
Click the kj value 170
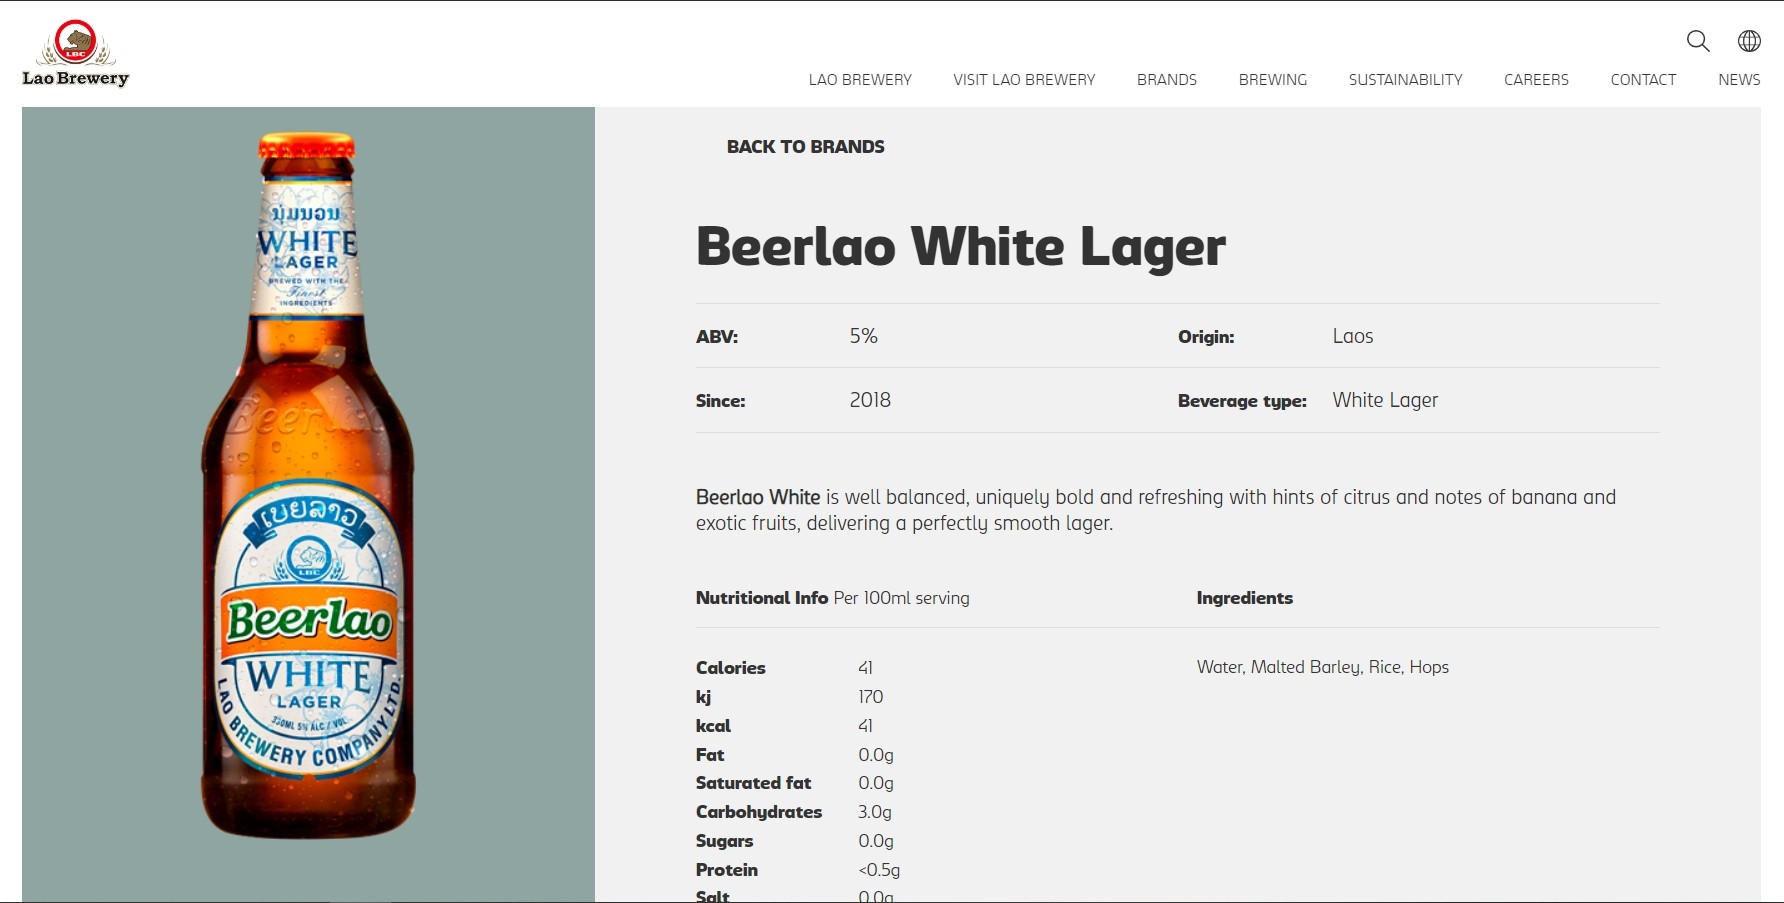[x=871, y=697]
